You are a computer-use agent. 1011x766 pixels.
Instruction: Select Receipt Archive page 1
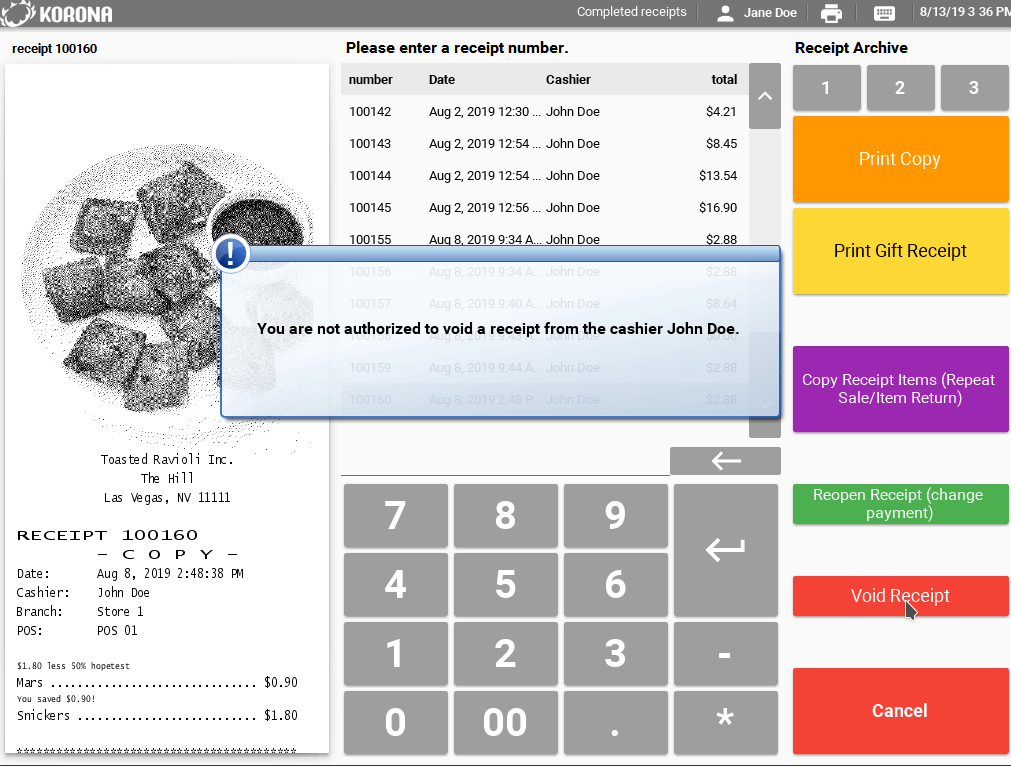[827, 88]
